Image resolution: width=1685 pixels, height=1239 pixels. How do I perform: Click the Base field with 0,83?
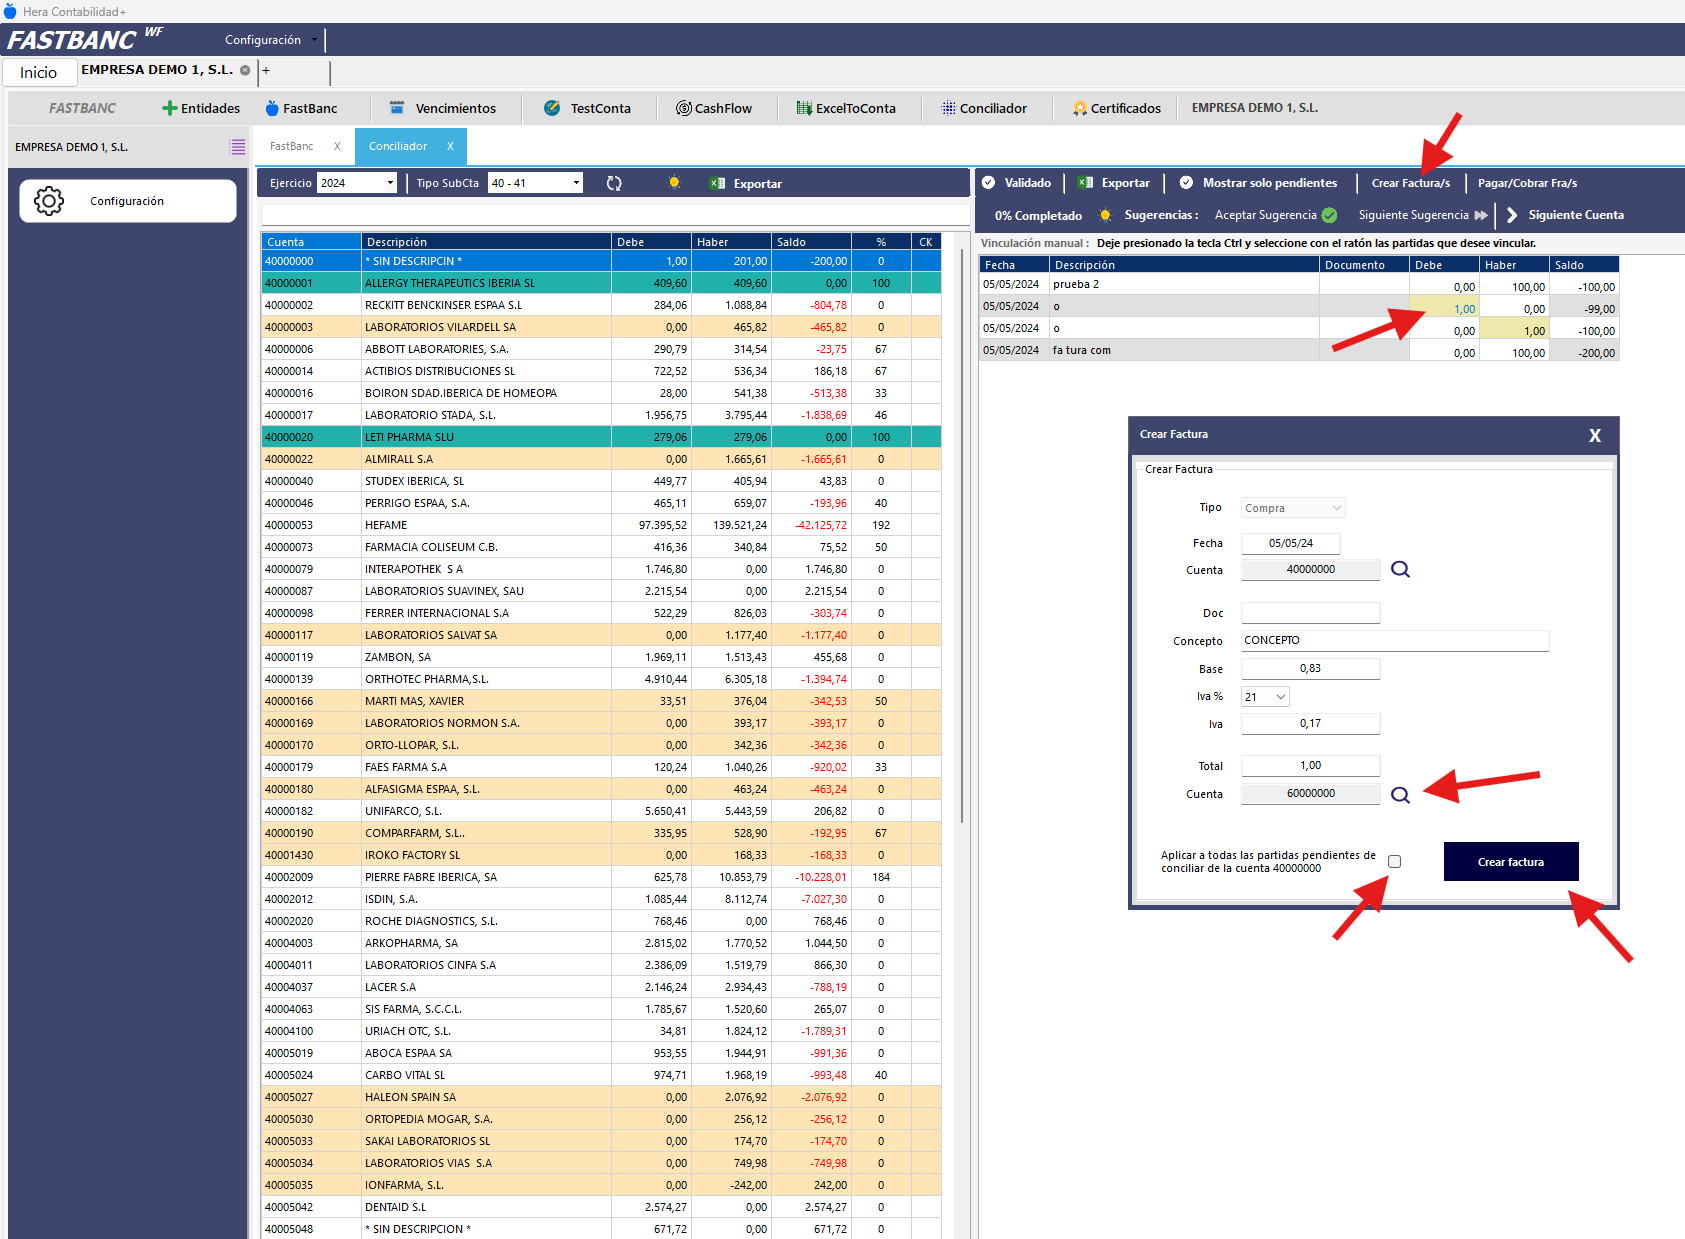click(x=1310, y=668)
